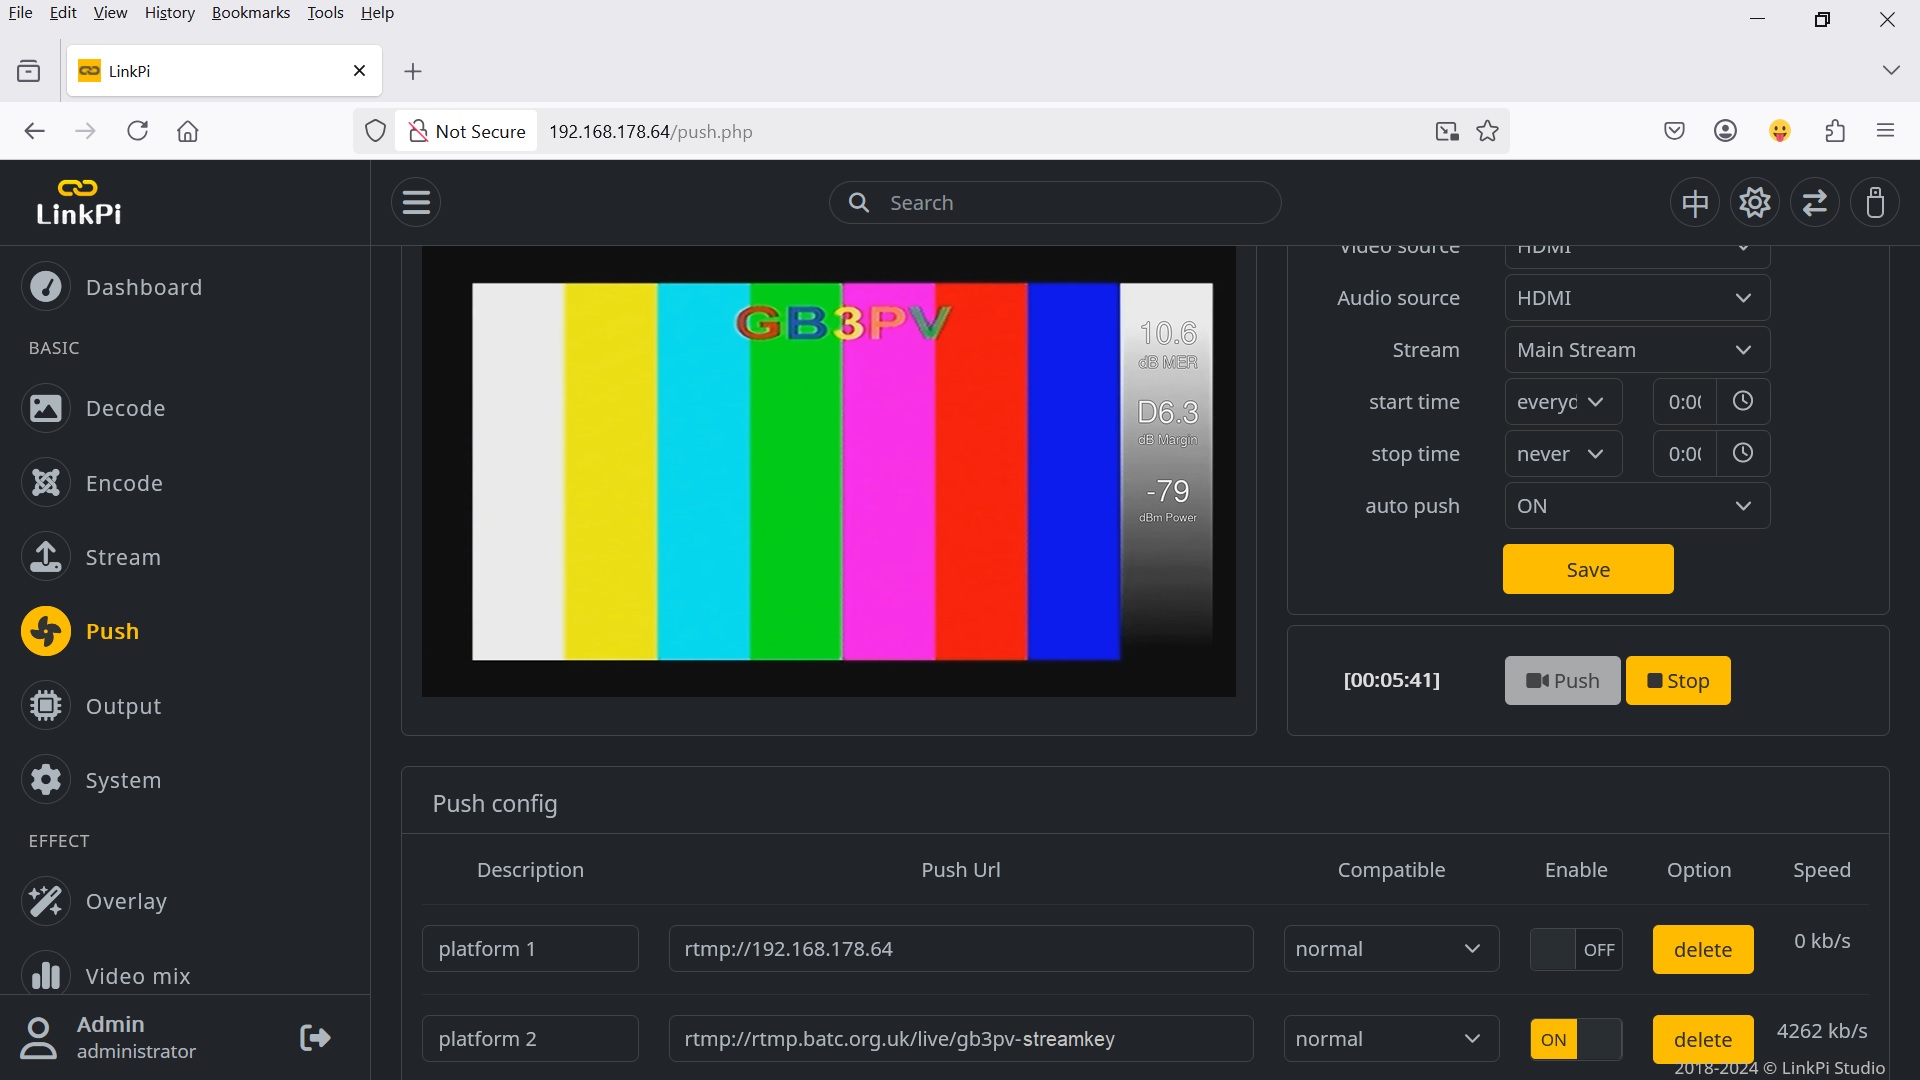Open the settings gear in the top bar
Viewport: 1920px width, 1080px height.
coord(1755,203)
